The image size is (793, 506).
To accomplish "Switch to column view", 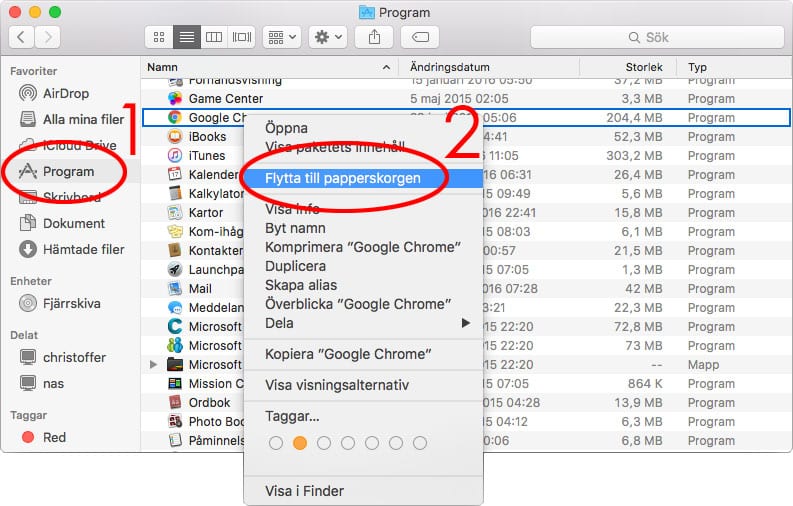I will point(214,37).
